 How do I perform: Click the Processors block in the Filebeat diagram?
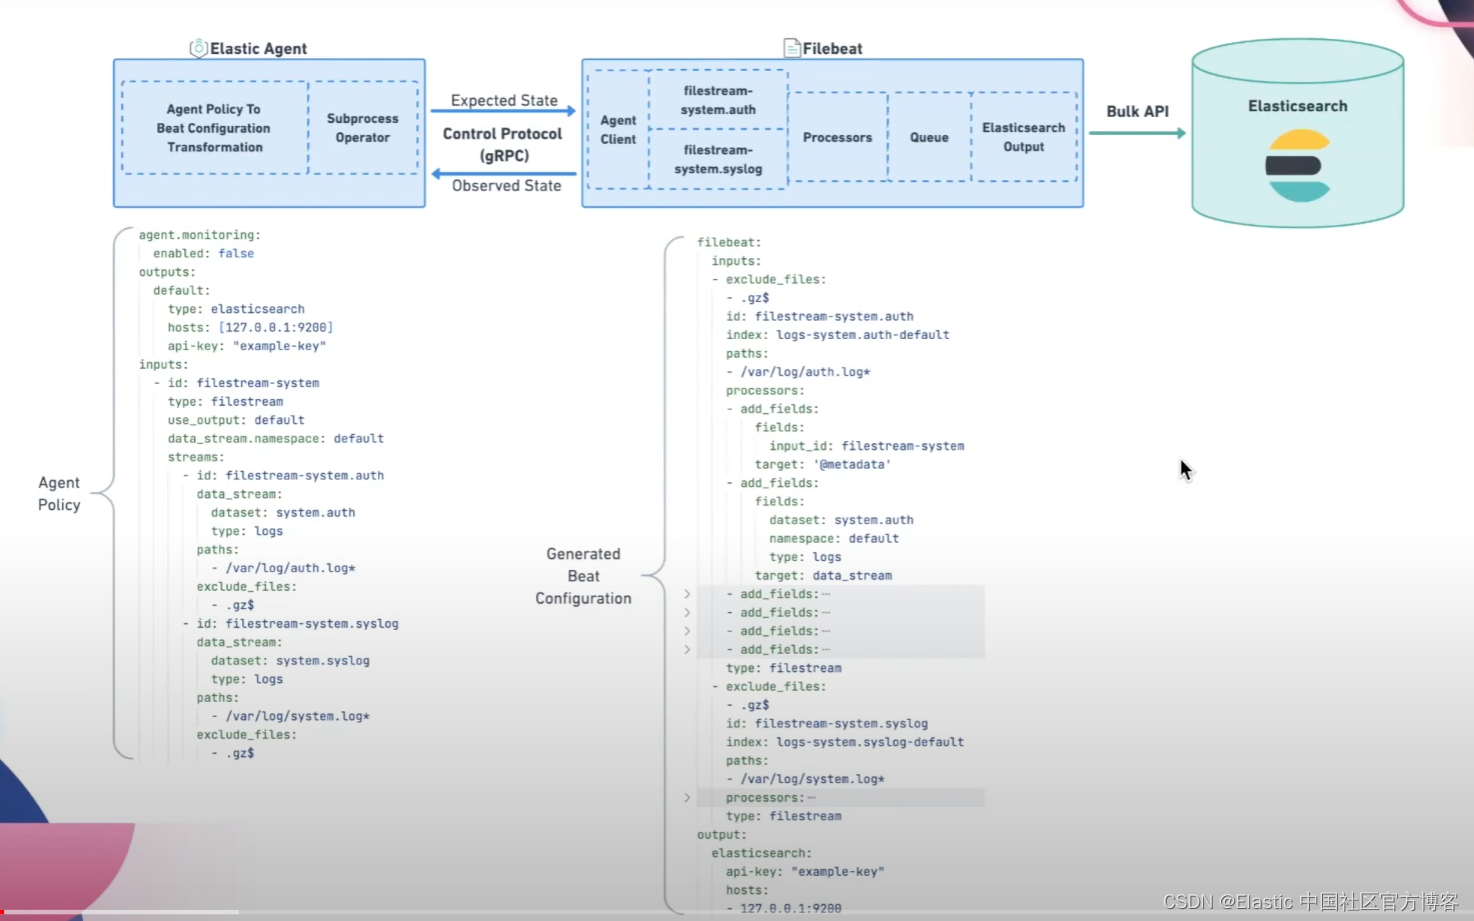coord(837,137)
